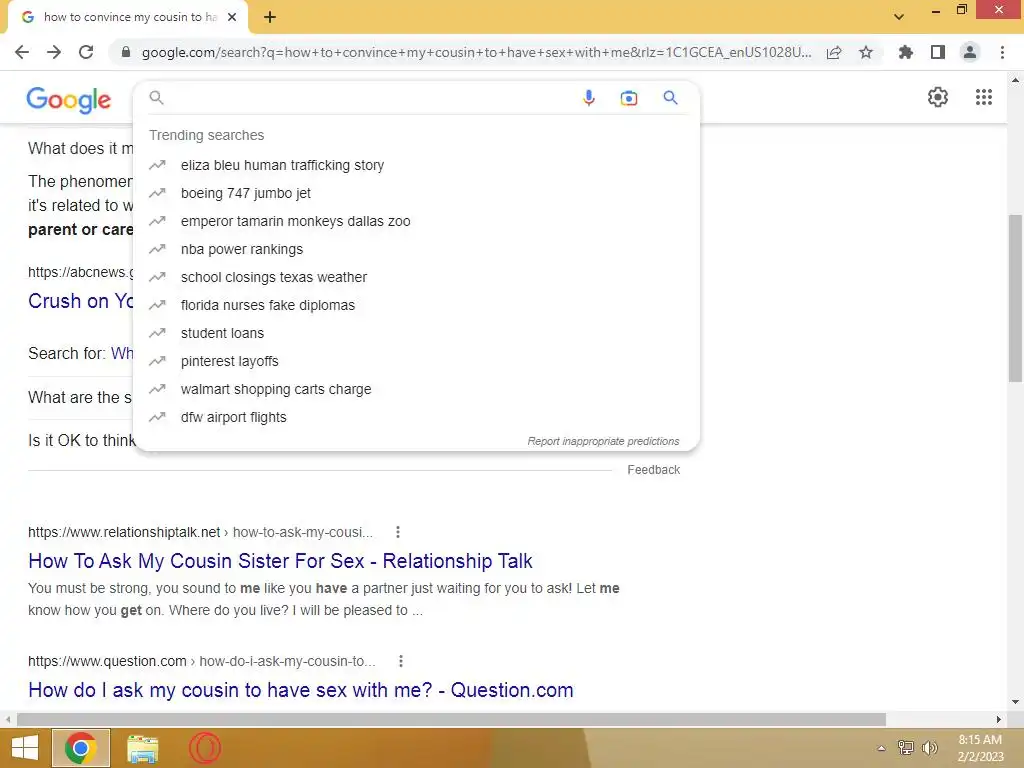Click Chrome icon in the taskbar
1024x768 pixels.
pos(81,748)
